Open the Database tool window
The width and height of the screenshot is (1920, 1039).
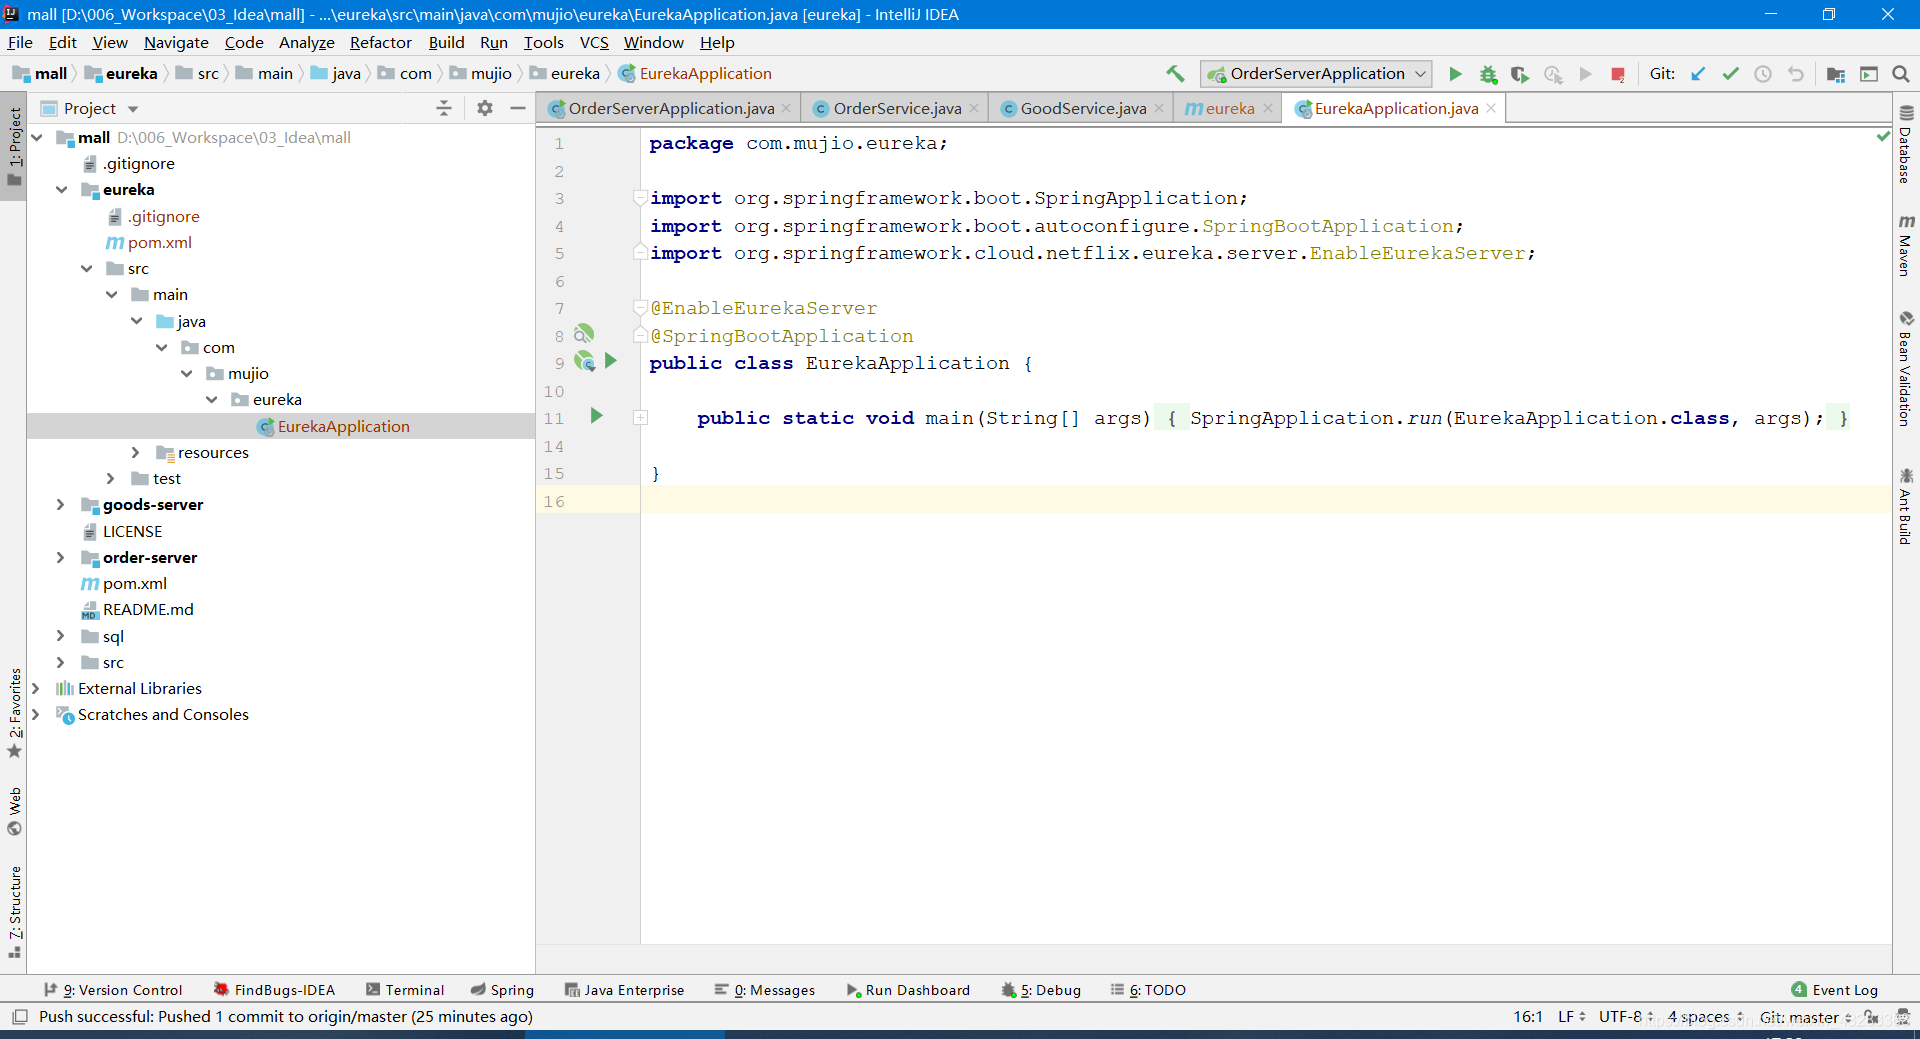pos(1906,144)
